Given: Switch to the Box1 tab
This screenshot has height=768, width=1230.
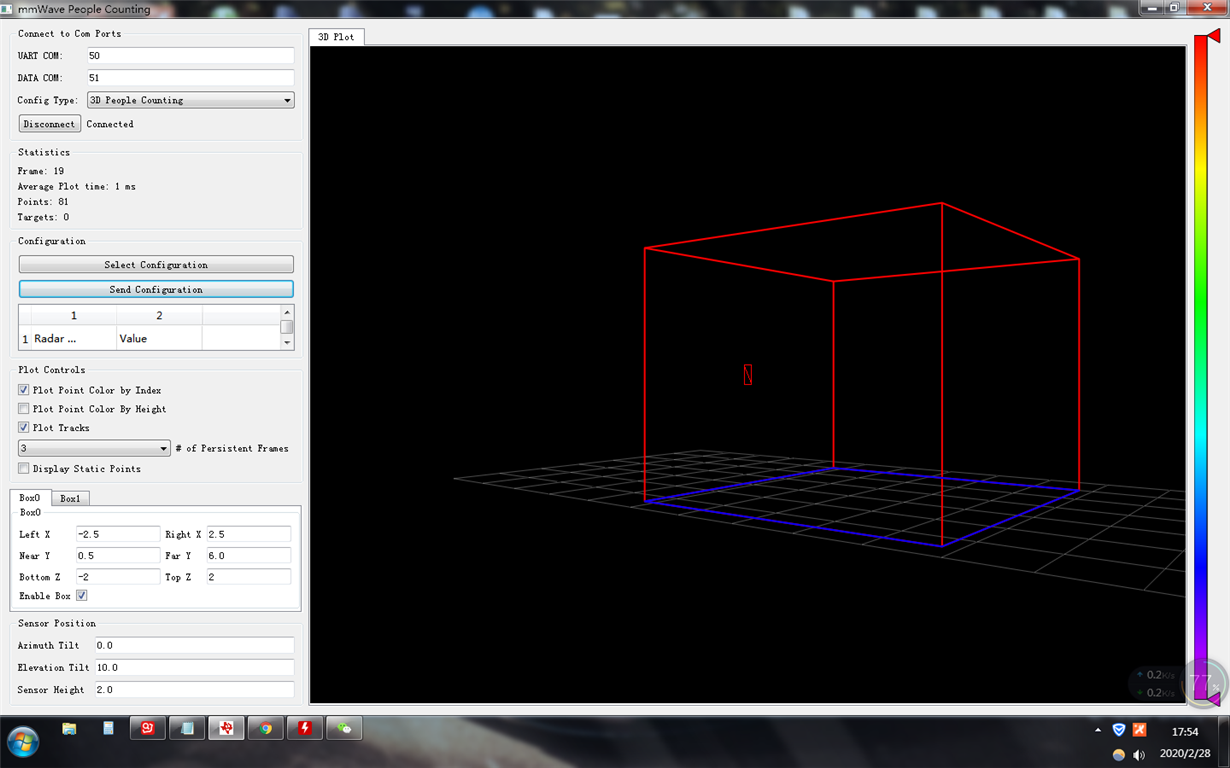Looking at the screenshot, I should [x=70, y=498].
